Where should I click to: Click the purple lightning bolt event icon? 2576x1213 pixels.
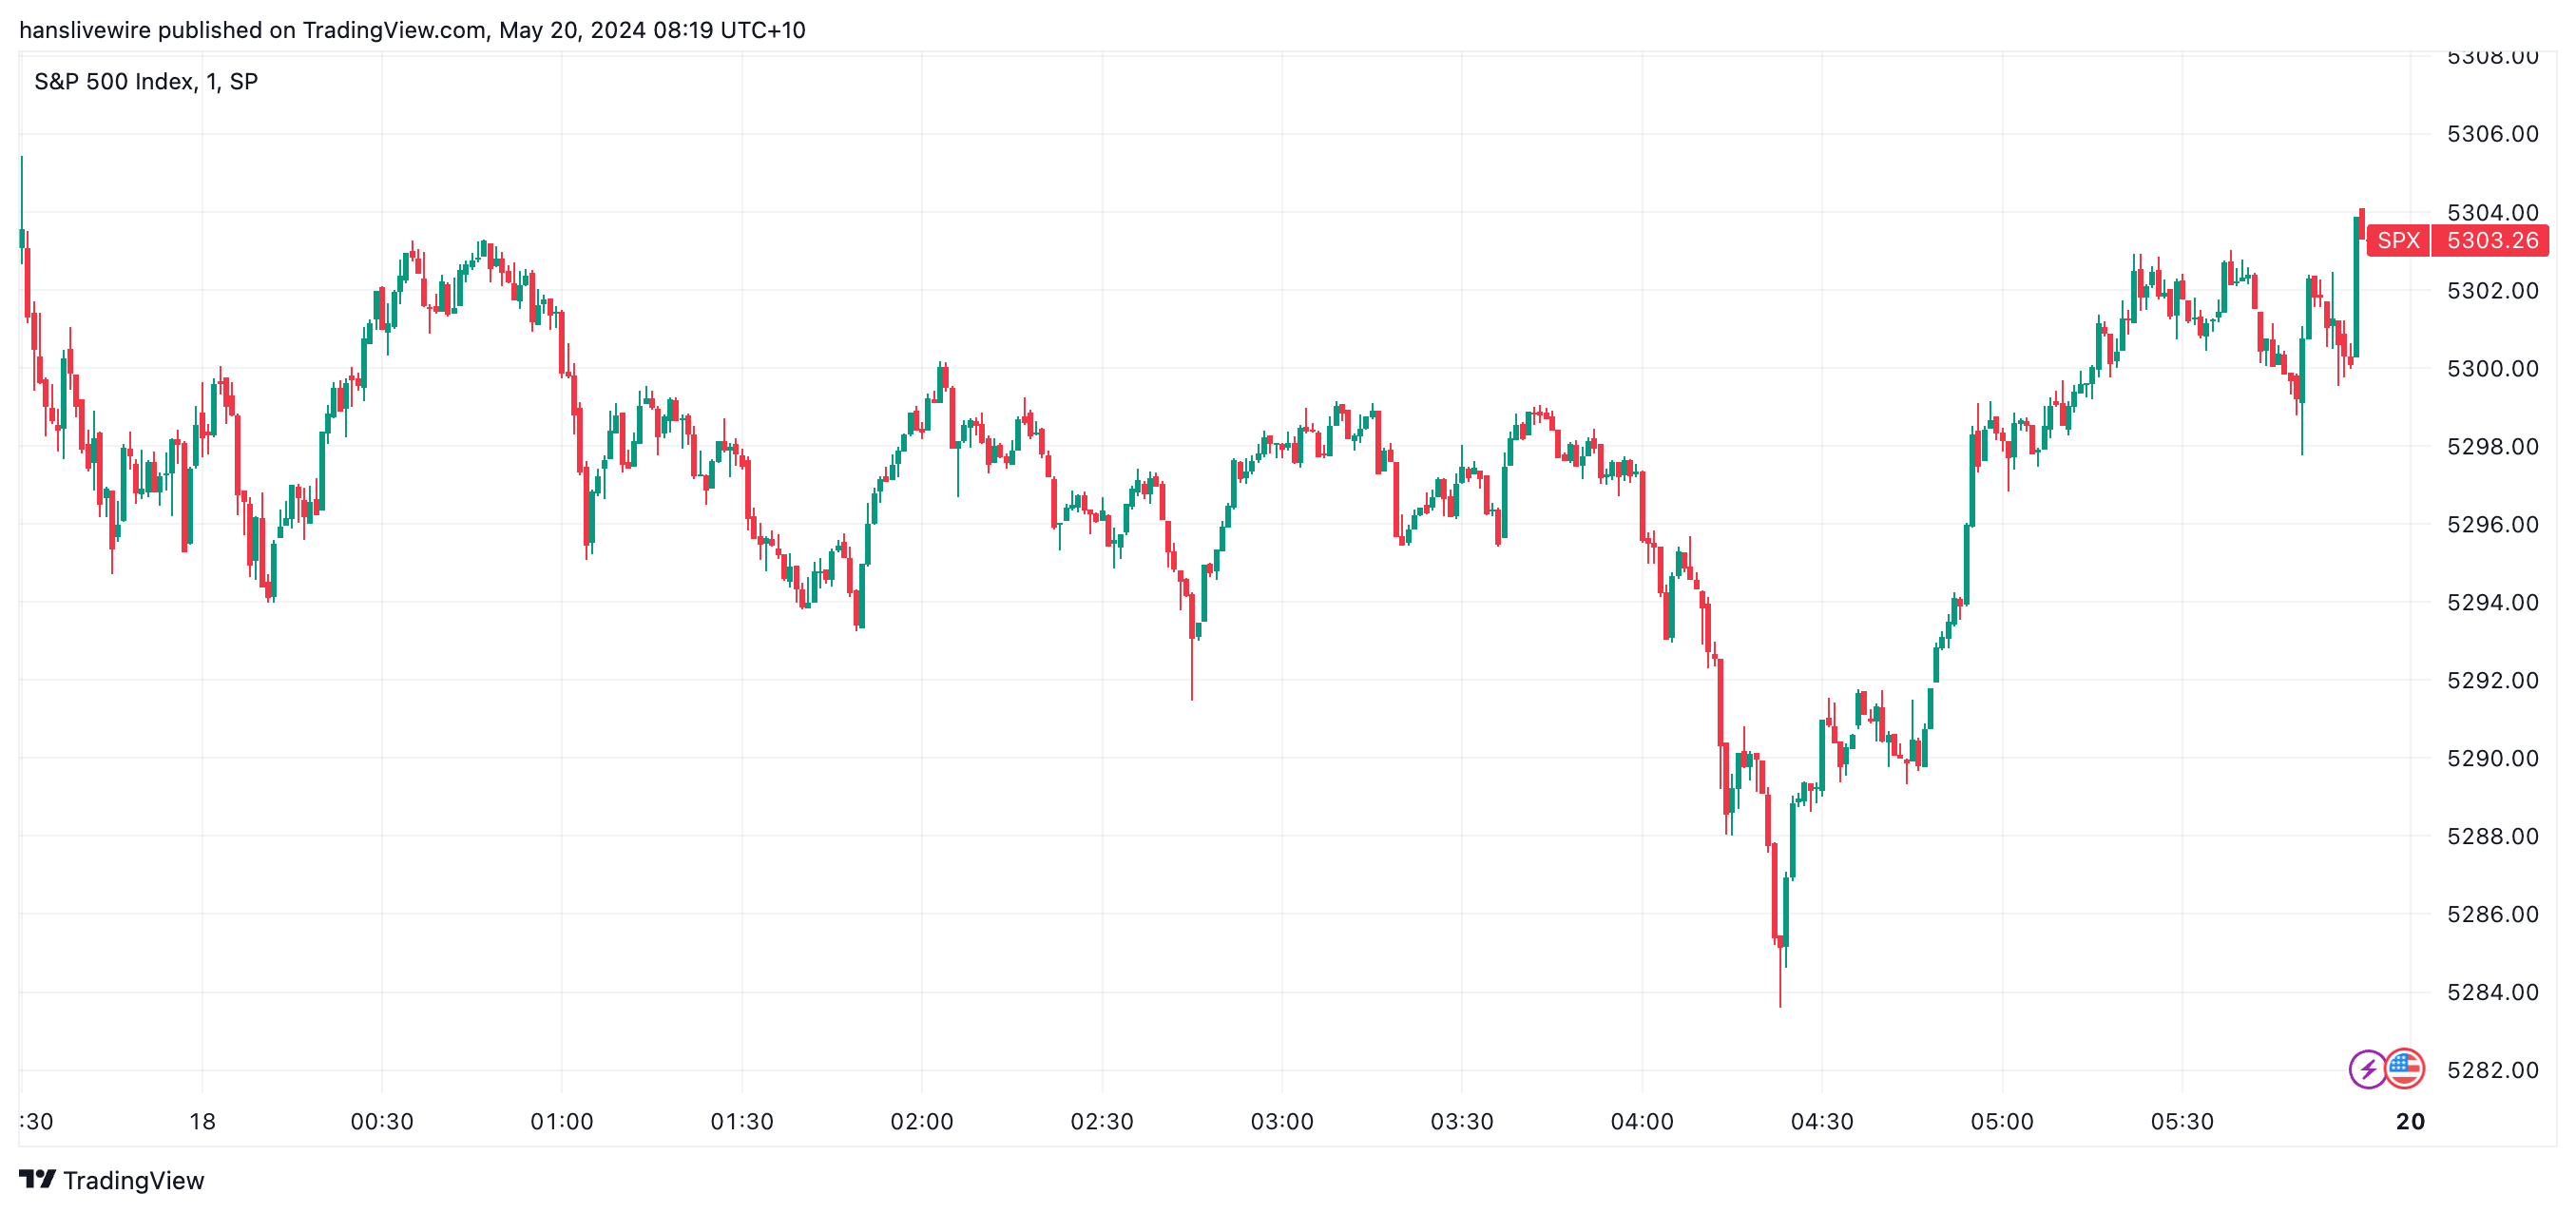(2367, 1069)
